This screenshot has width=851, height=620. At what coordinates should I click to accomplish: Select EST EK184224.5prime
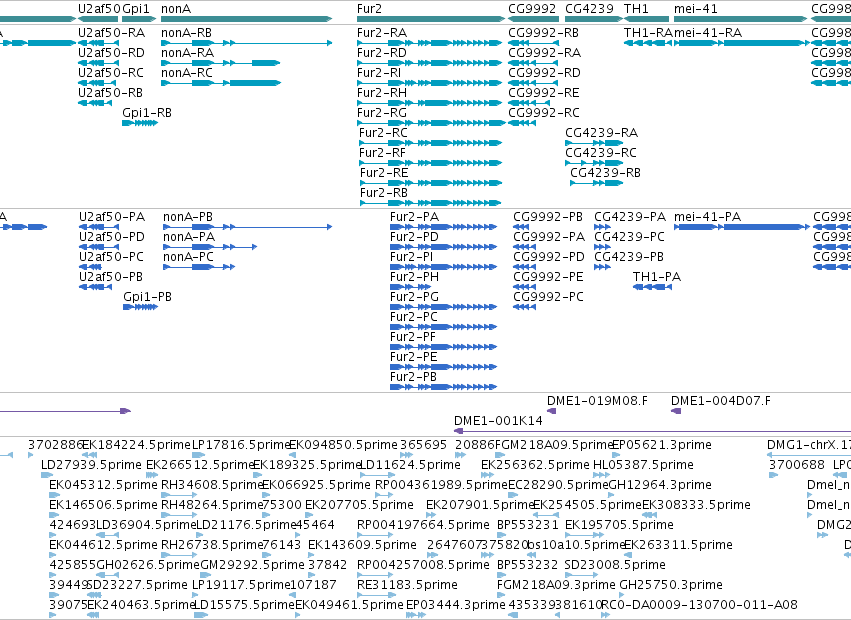coord(90,455)
